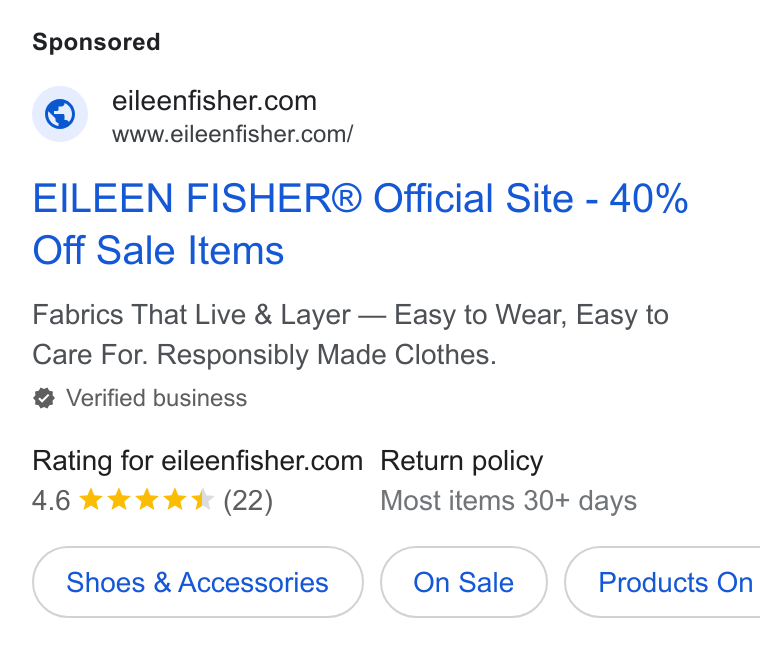
Task: Click the verified business checkmark badge
Action: 44,398
